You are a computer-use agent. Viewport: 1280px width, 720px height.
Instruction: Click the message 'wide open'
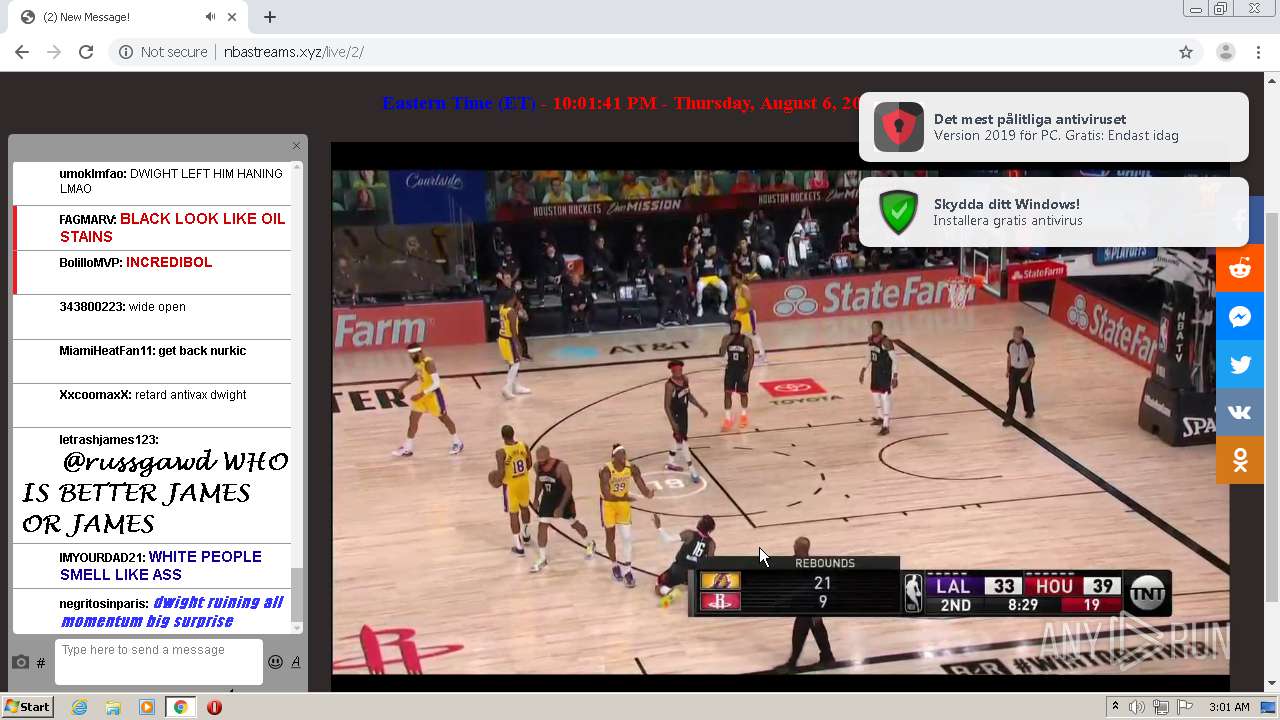(157, 307)
